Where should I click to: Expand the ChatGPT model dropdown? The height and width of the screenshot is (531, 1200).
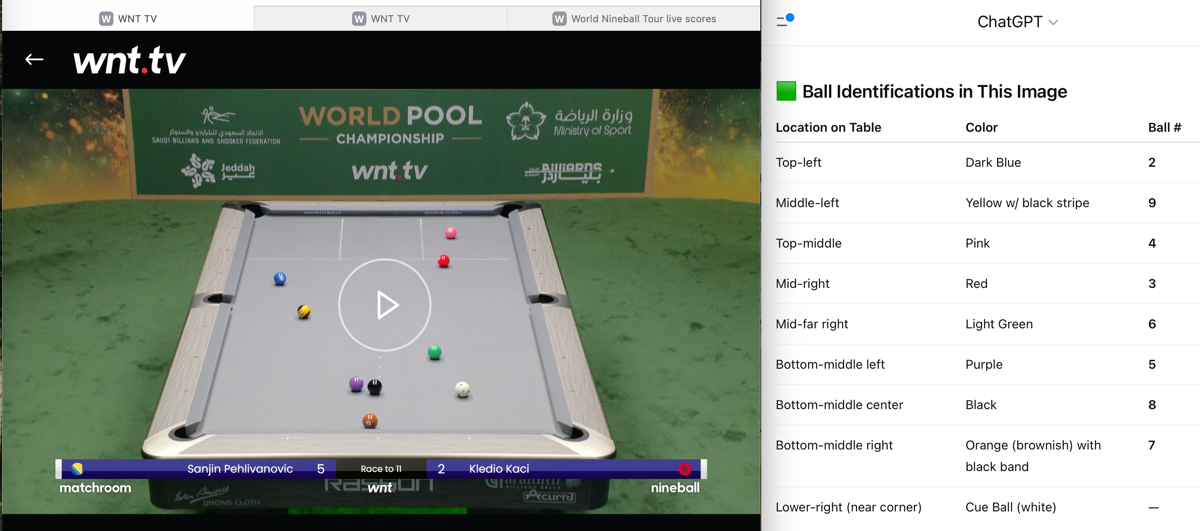coord(1017,22)
